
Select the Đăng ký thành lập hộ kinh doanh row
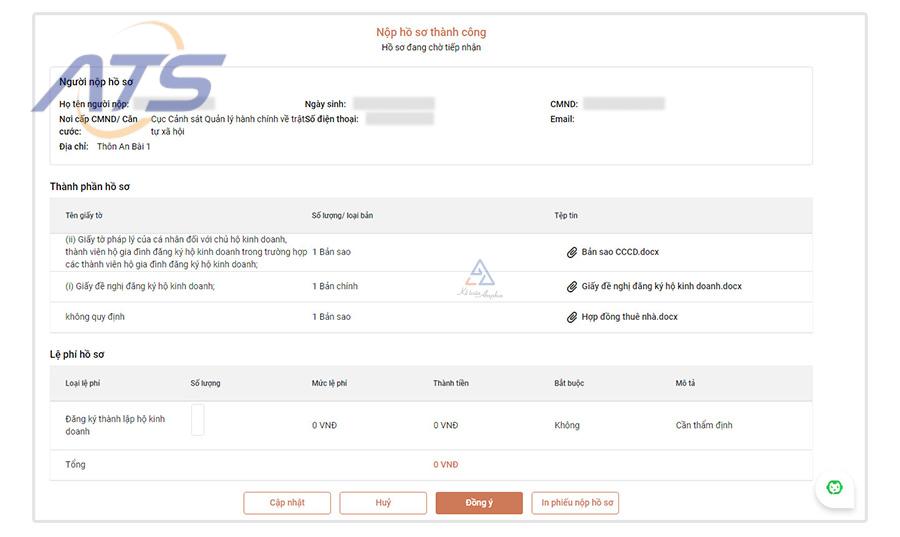coord(431,425)
